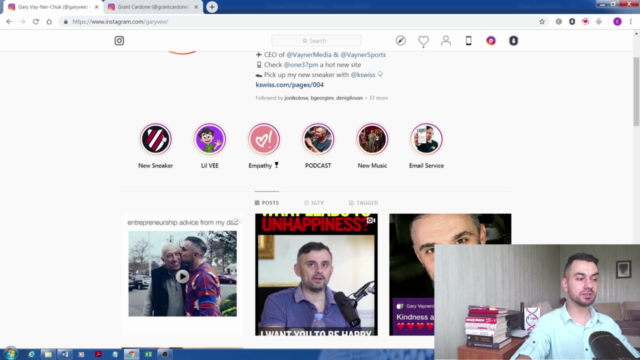Open the activity heart icon
The height and width of the screenshot is (360, 640).
tap(423, 41)
